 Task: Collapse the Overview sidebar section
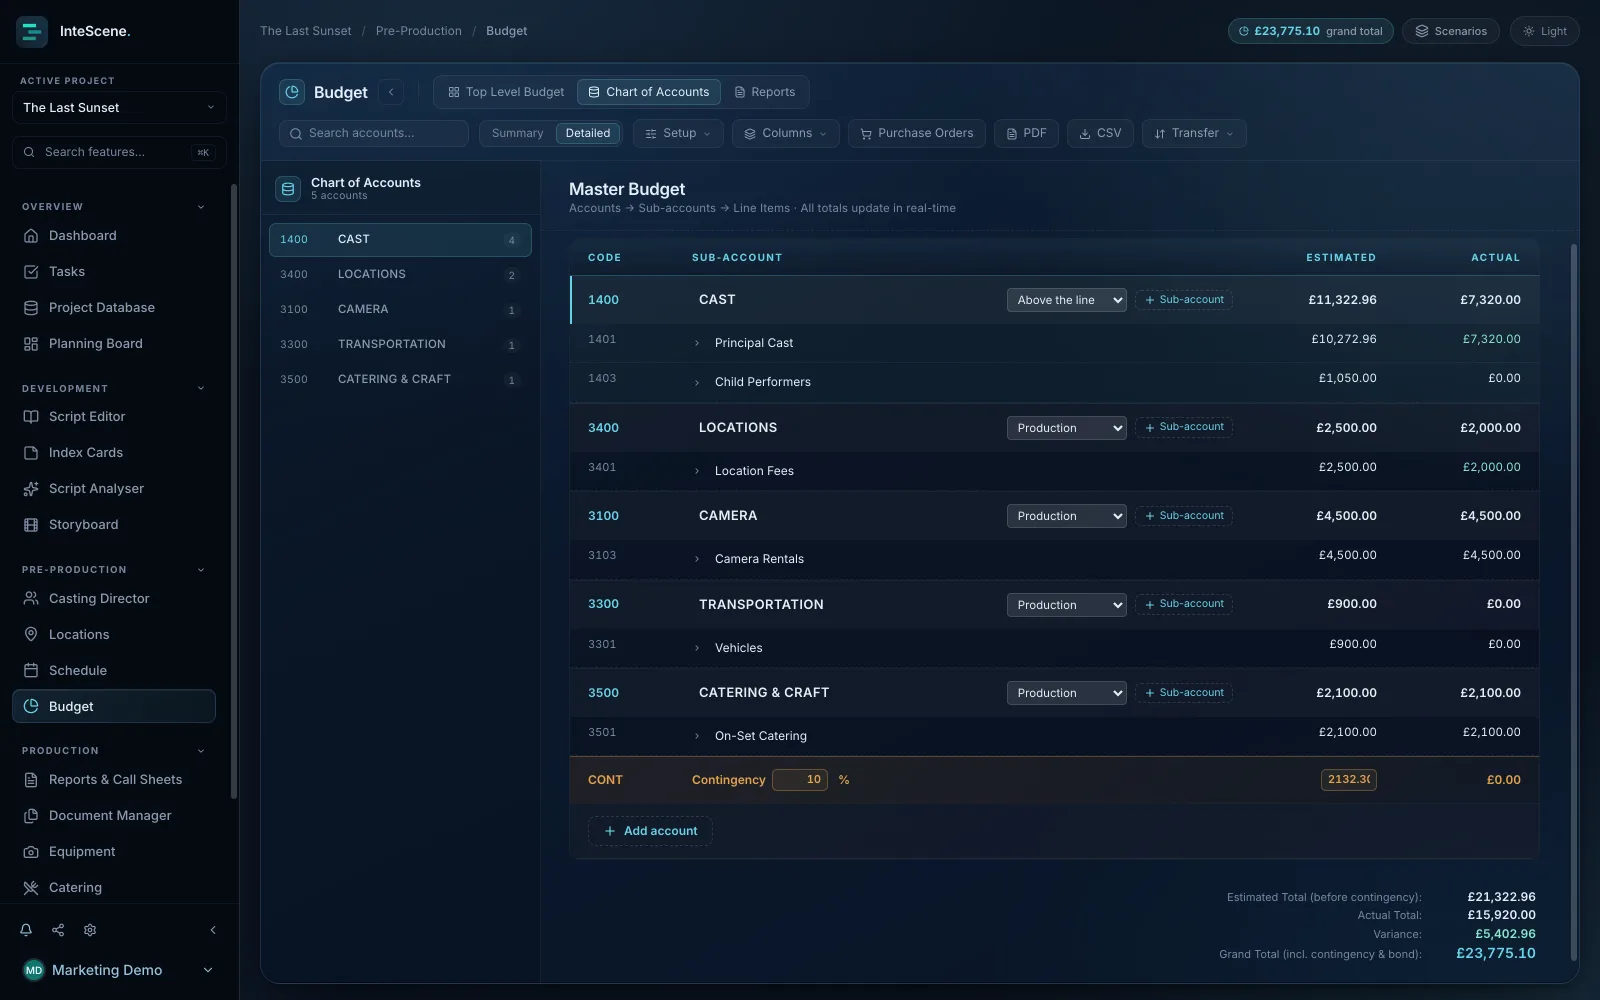pos(201,207)
